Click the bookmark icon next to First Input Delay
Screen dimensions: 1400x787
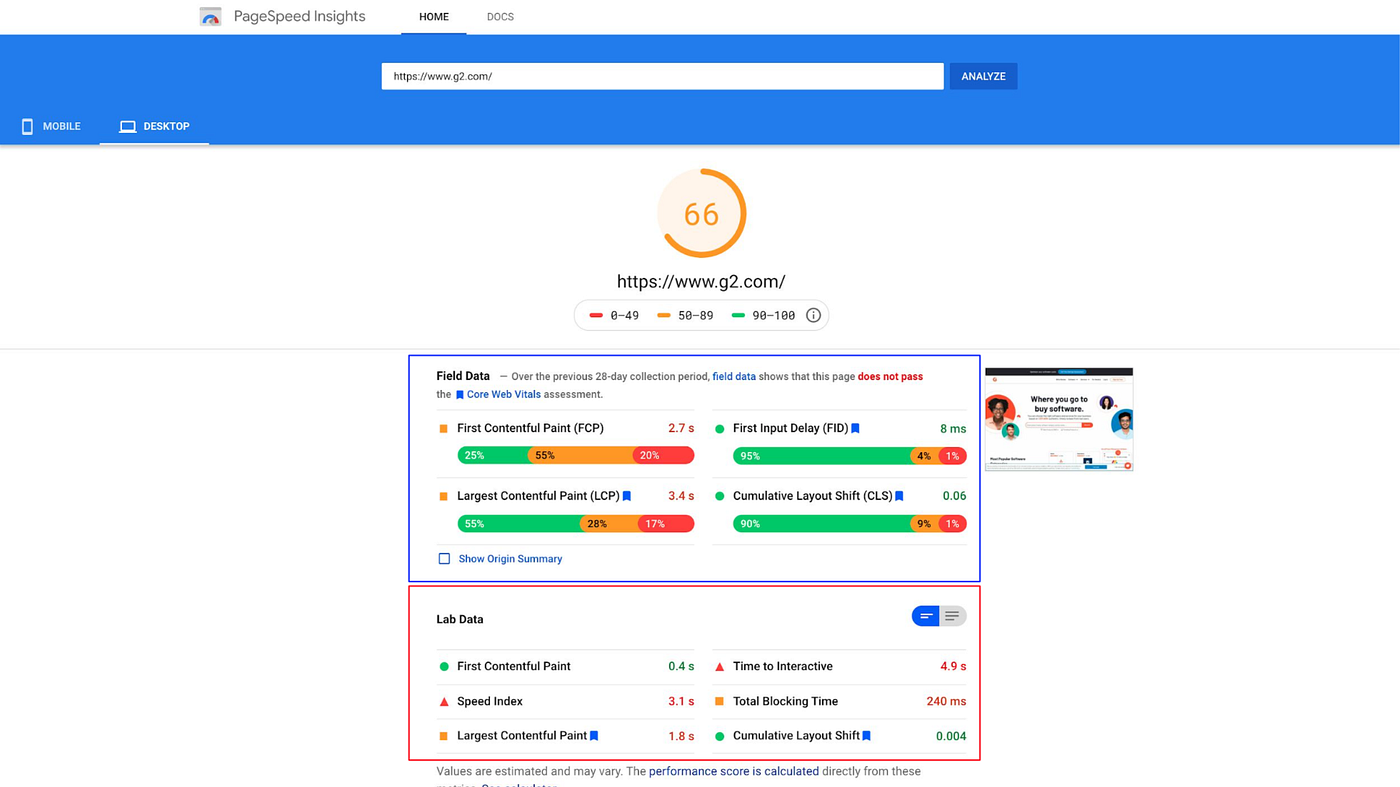pos(855,428)
